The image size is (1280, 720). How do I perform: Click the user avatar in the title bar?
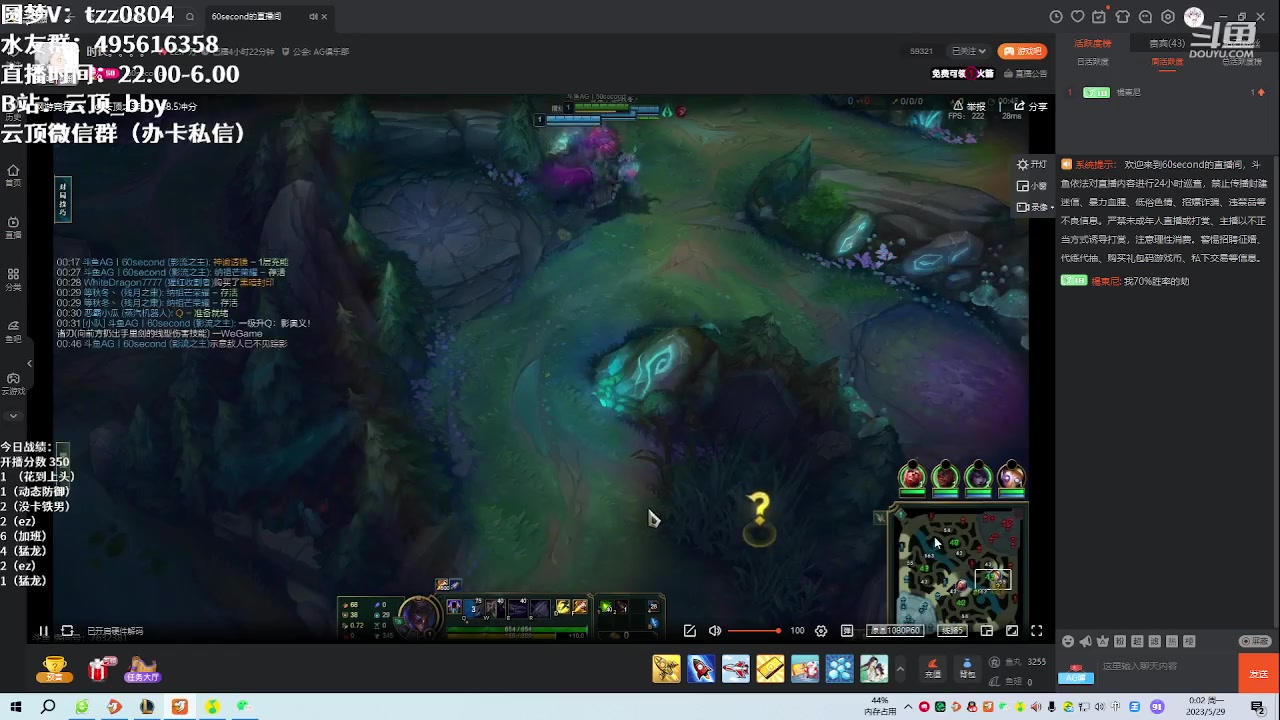tap(1193, 17)
